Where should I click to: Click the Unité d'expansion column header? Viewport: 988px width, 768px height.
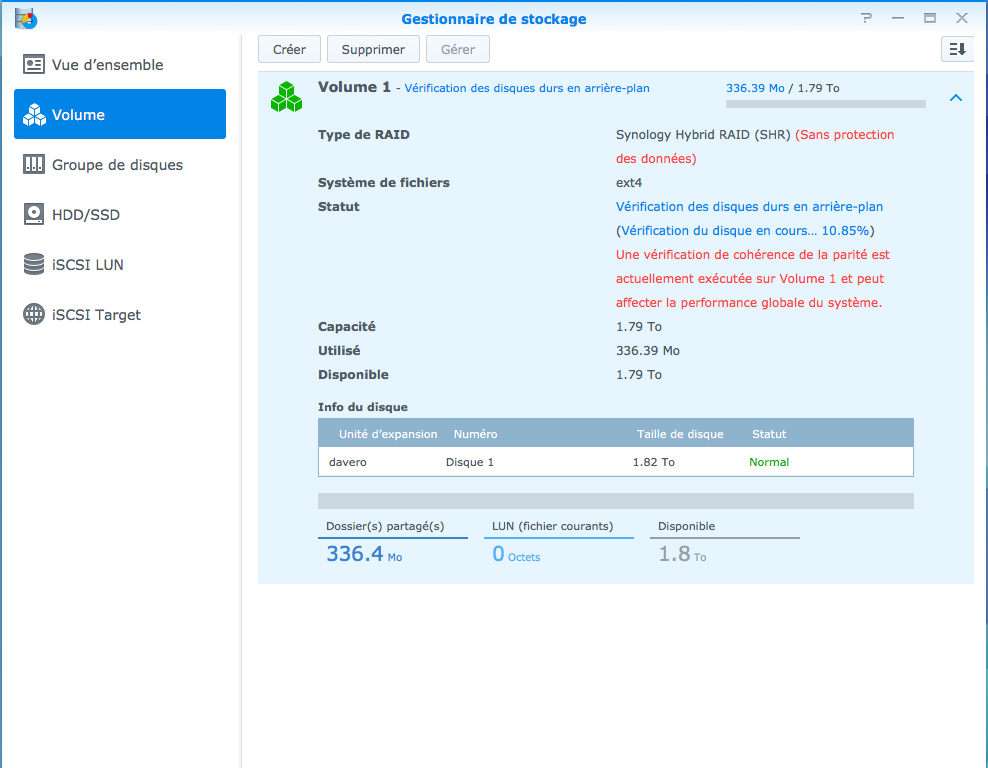coord(388,434)
